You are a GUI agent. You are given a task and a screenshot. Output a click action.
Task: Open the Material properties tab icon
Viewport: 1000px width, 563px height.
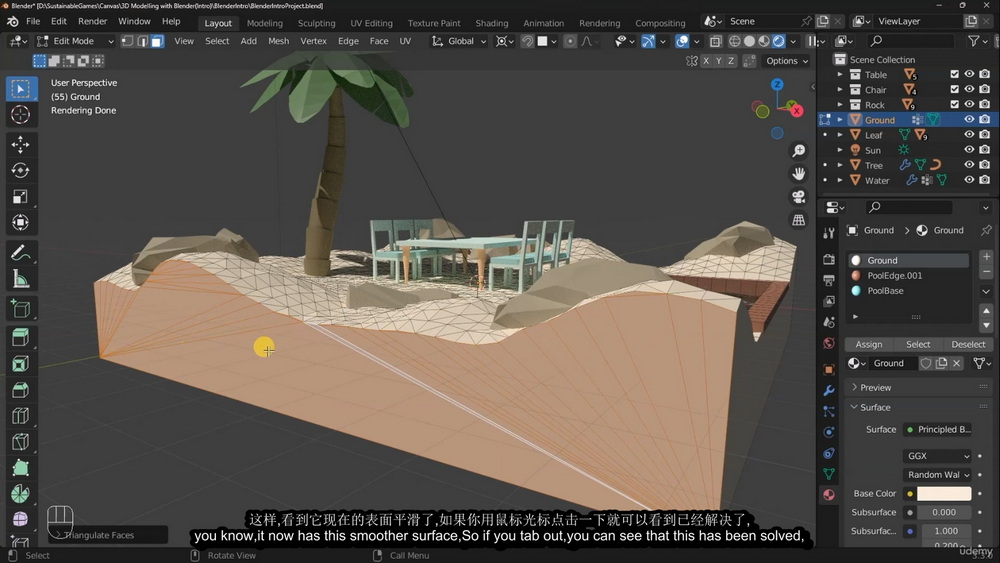(x=829, y=495)
